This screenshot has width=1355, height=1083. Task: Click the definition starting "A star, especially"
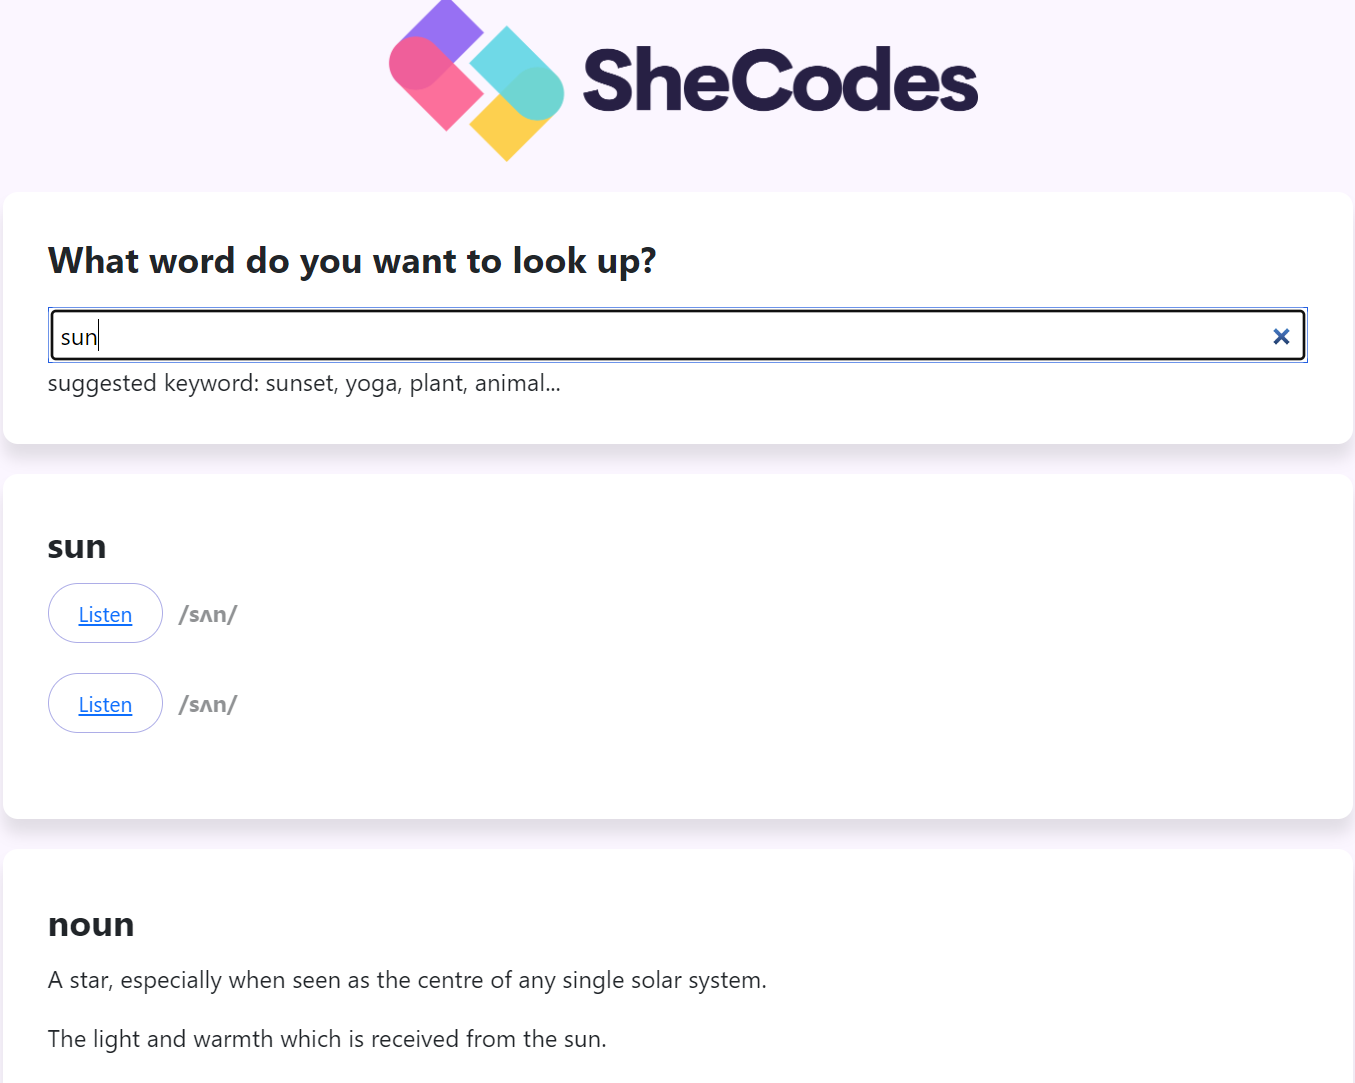pyautogui.click(x=407, y=981)
